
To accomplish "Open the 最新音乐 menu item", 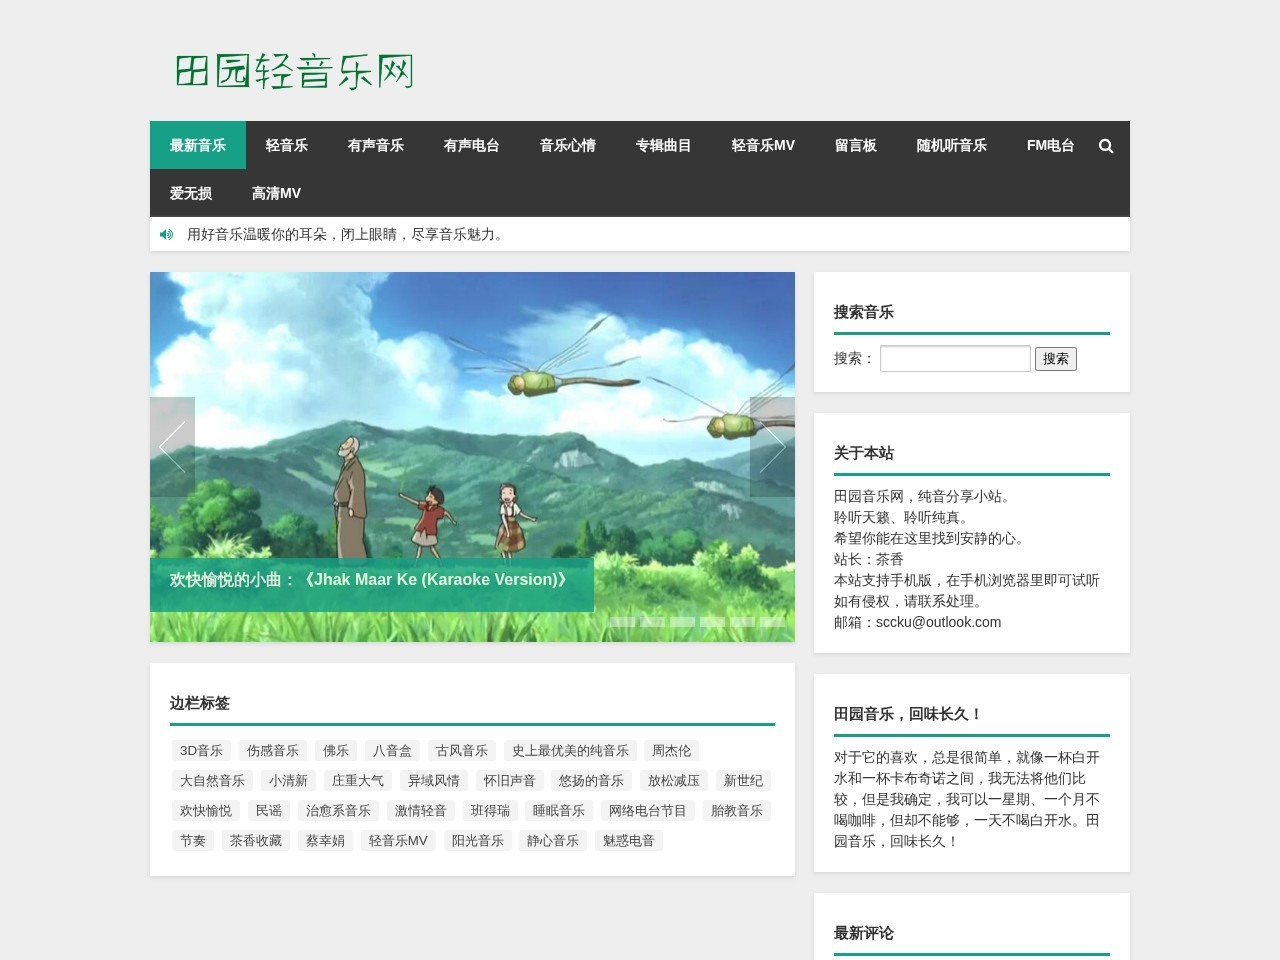I will tap(197, 145).
